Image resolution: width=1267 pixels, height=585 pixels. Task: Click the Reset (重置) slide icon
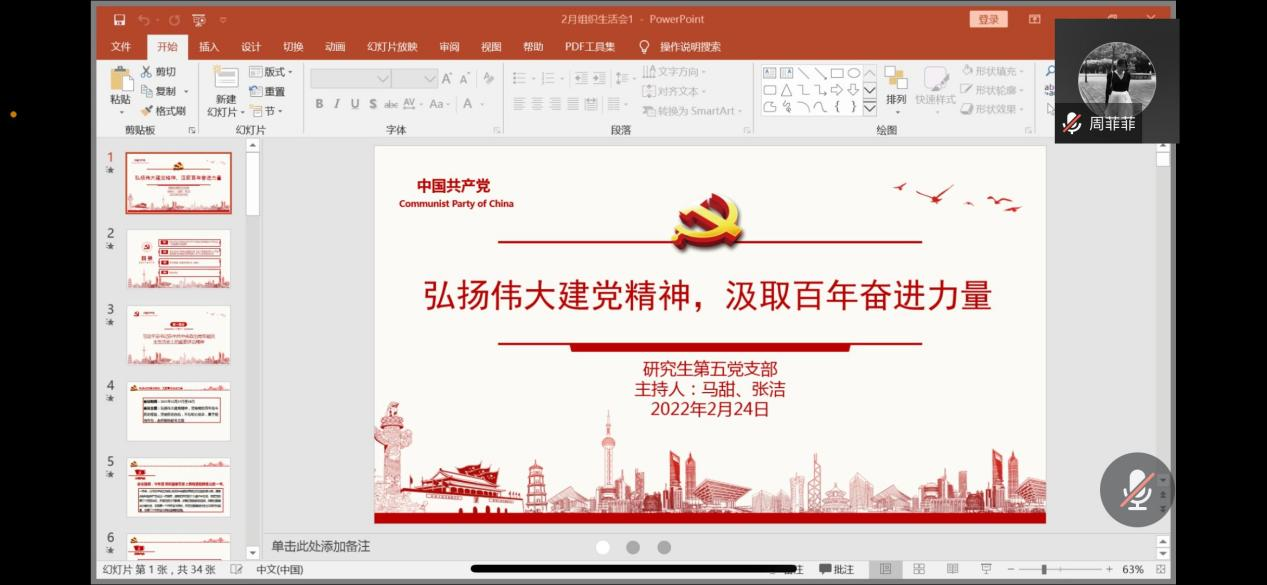(x=268, y=91)
